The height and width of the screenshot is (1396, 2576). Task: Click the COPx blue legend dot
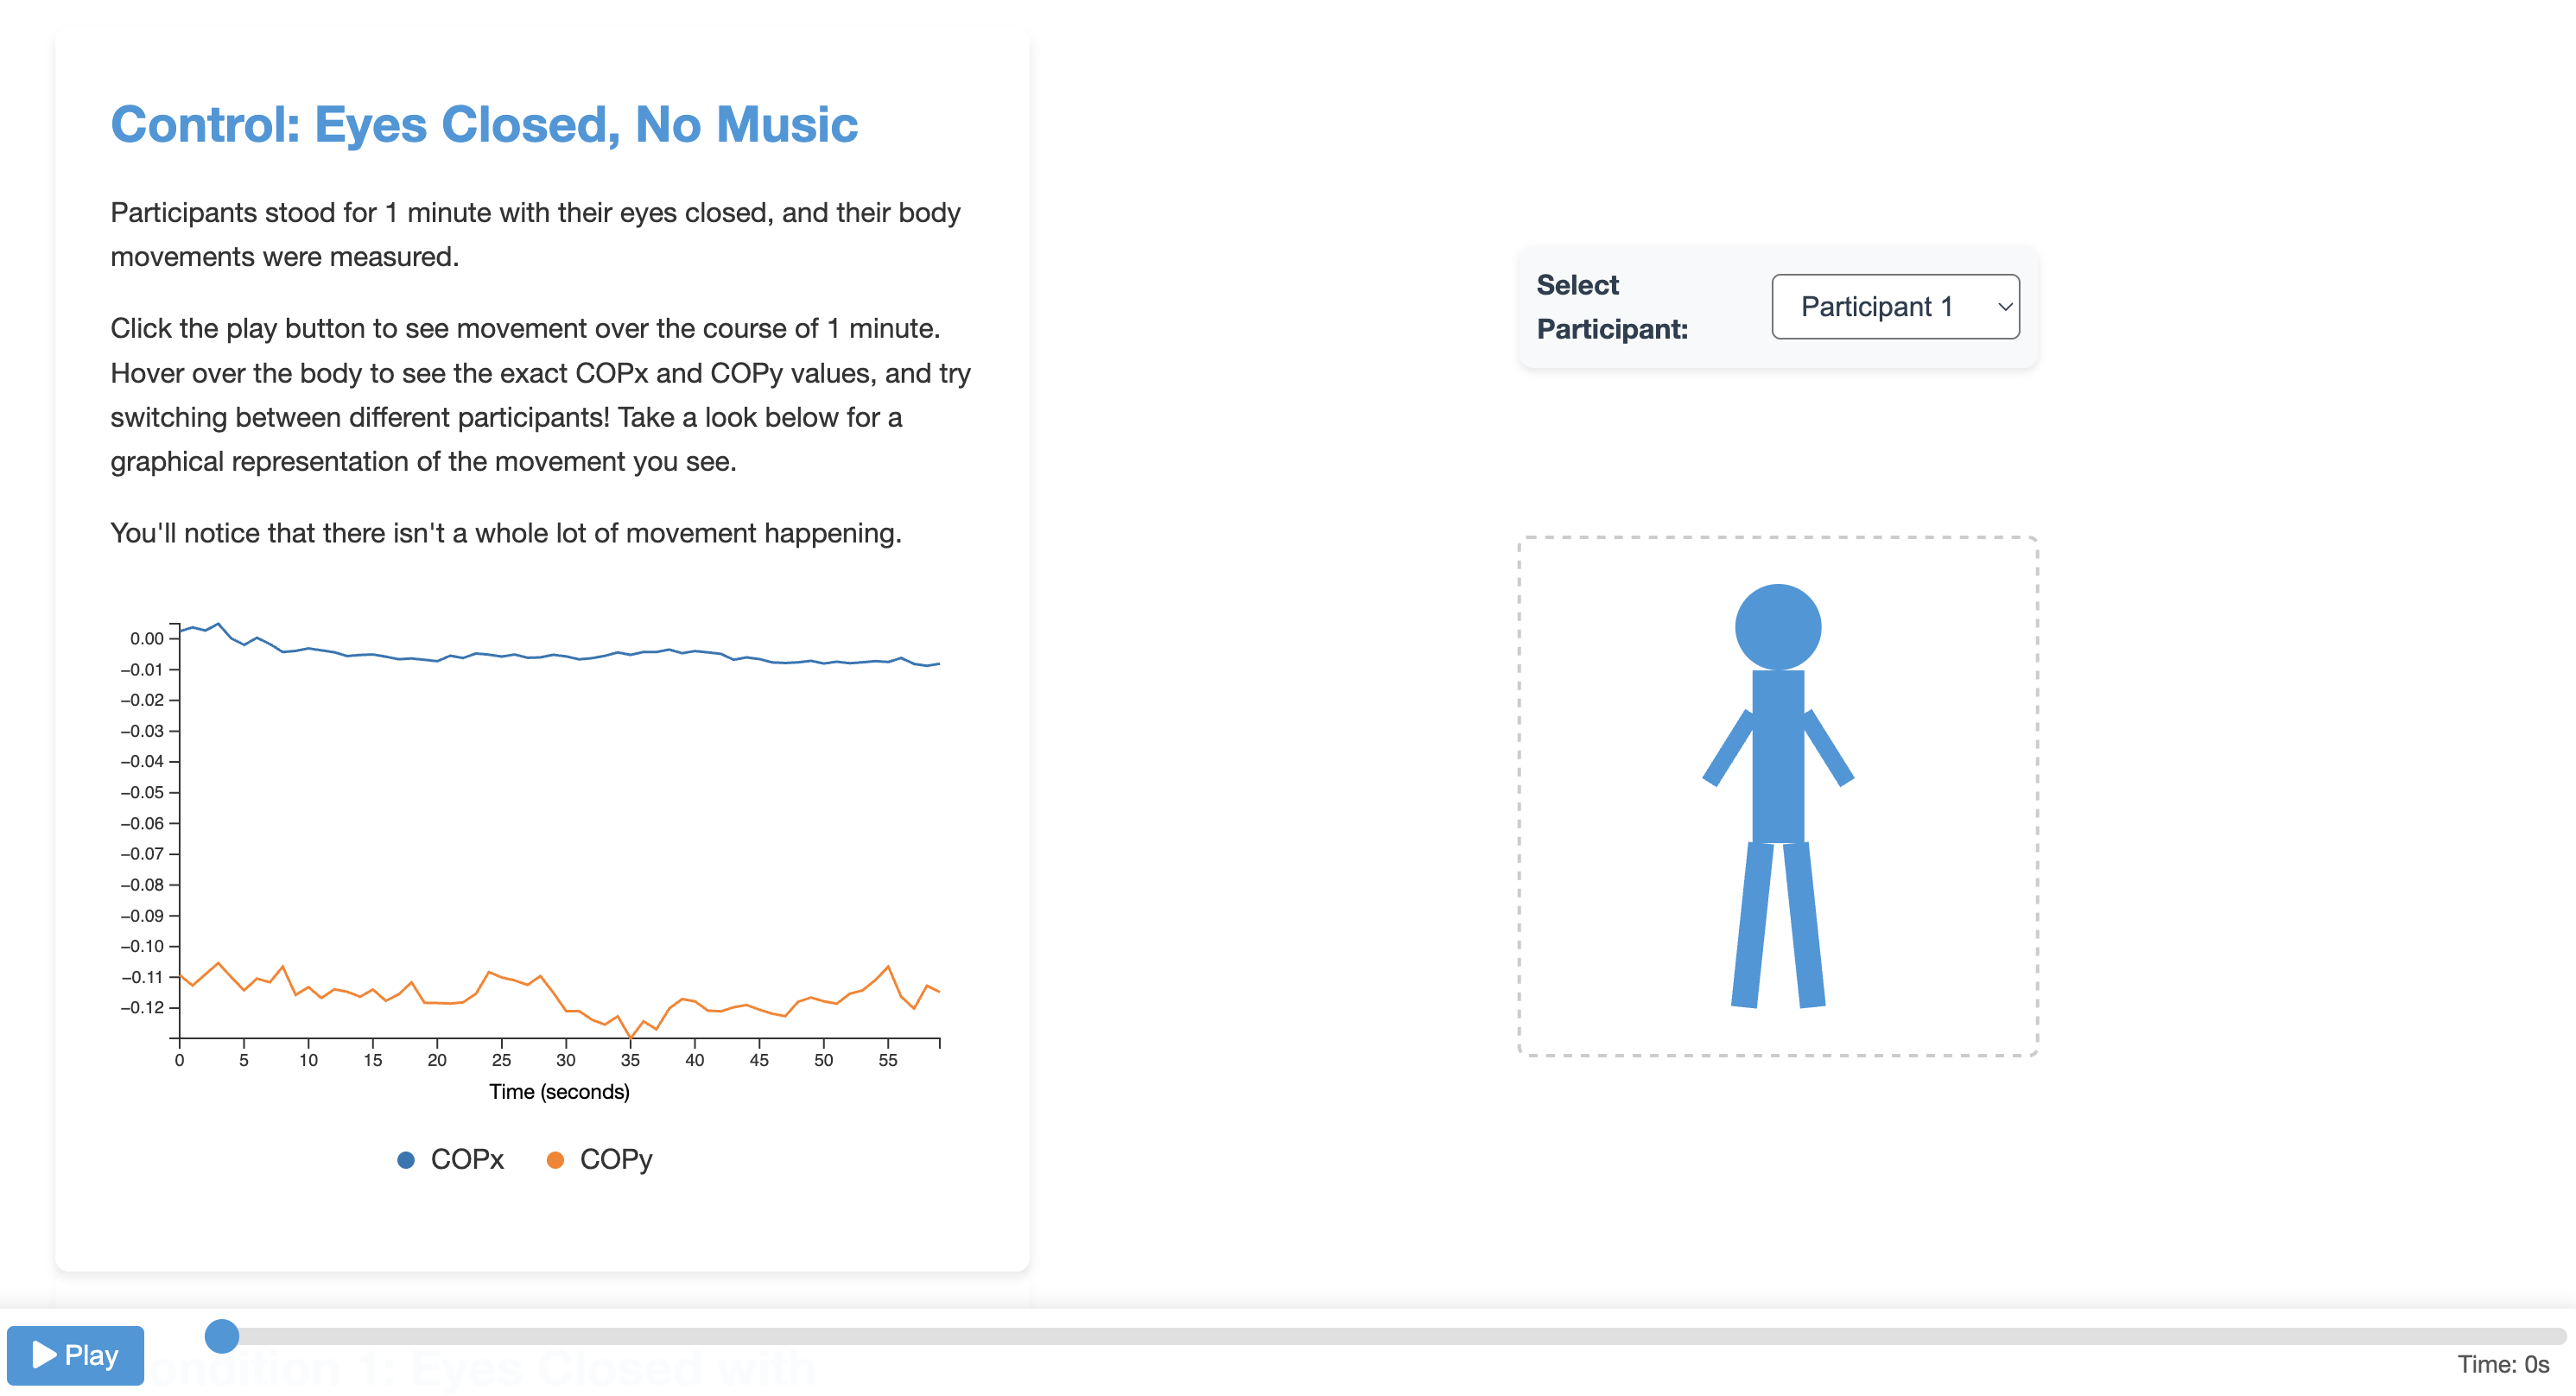[406, 1160]
